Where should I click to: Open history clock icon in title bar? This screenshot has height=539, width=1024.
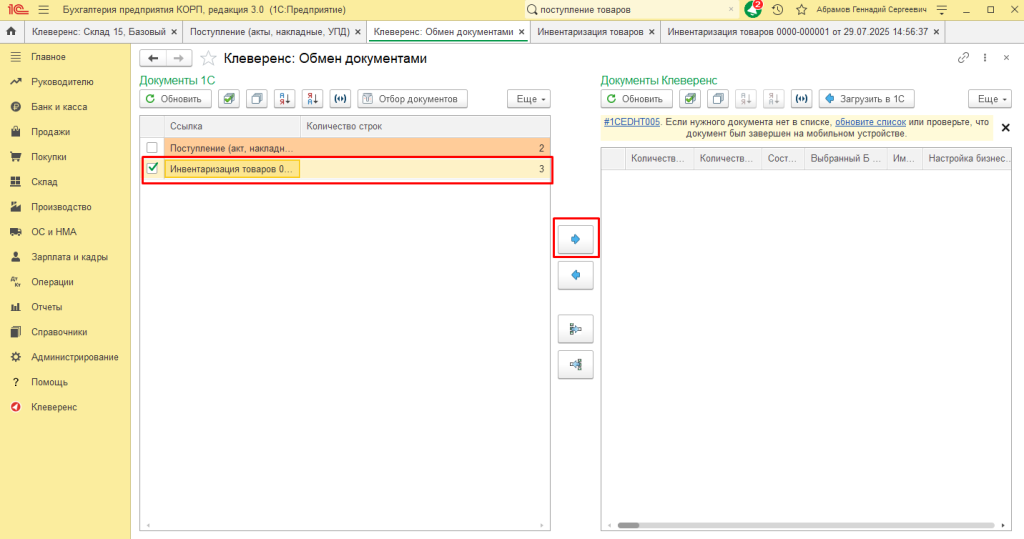pyautogui.click(x=778, y=9)
